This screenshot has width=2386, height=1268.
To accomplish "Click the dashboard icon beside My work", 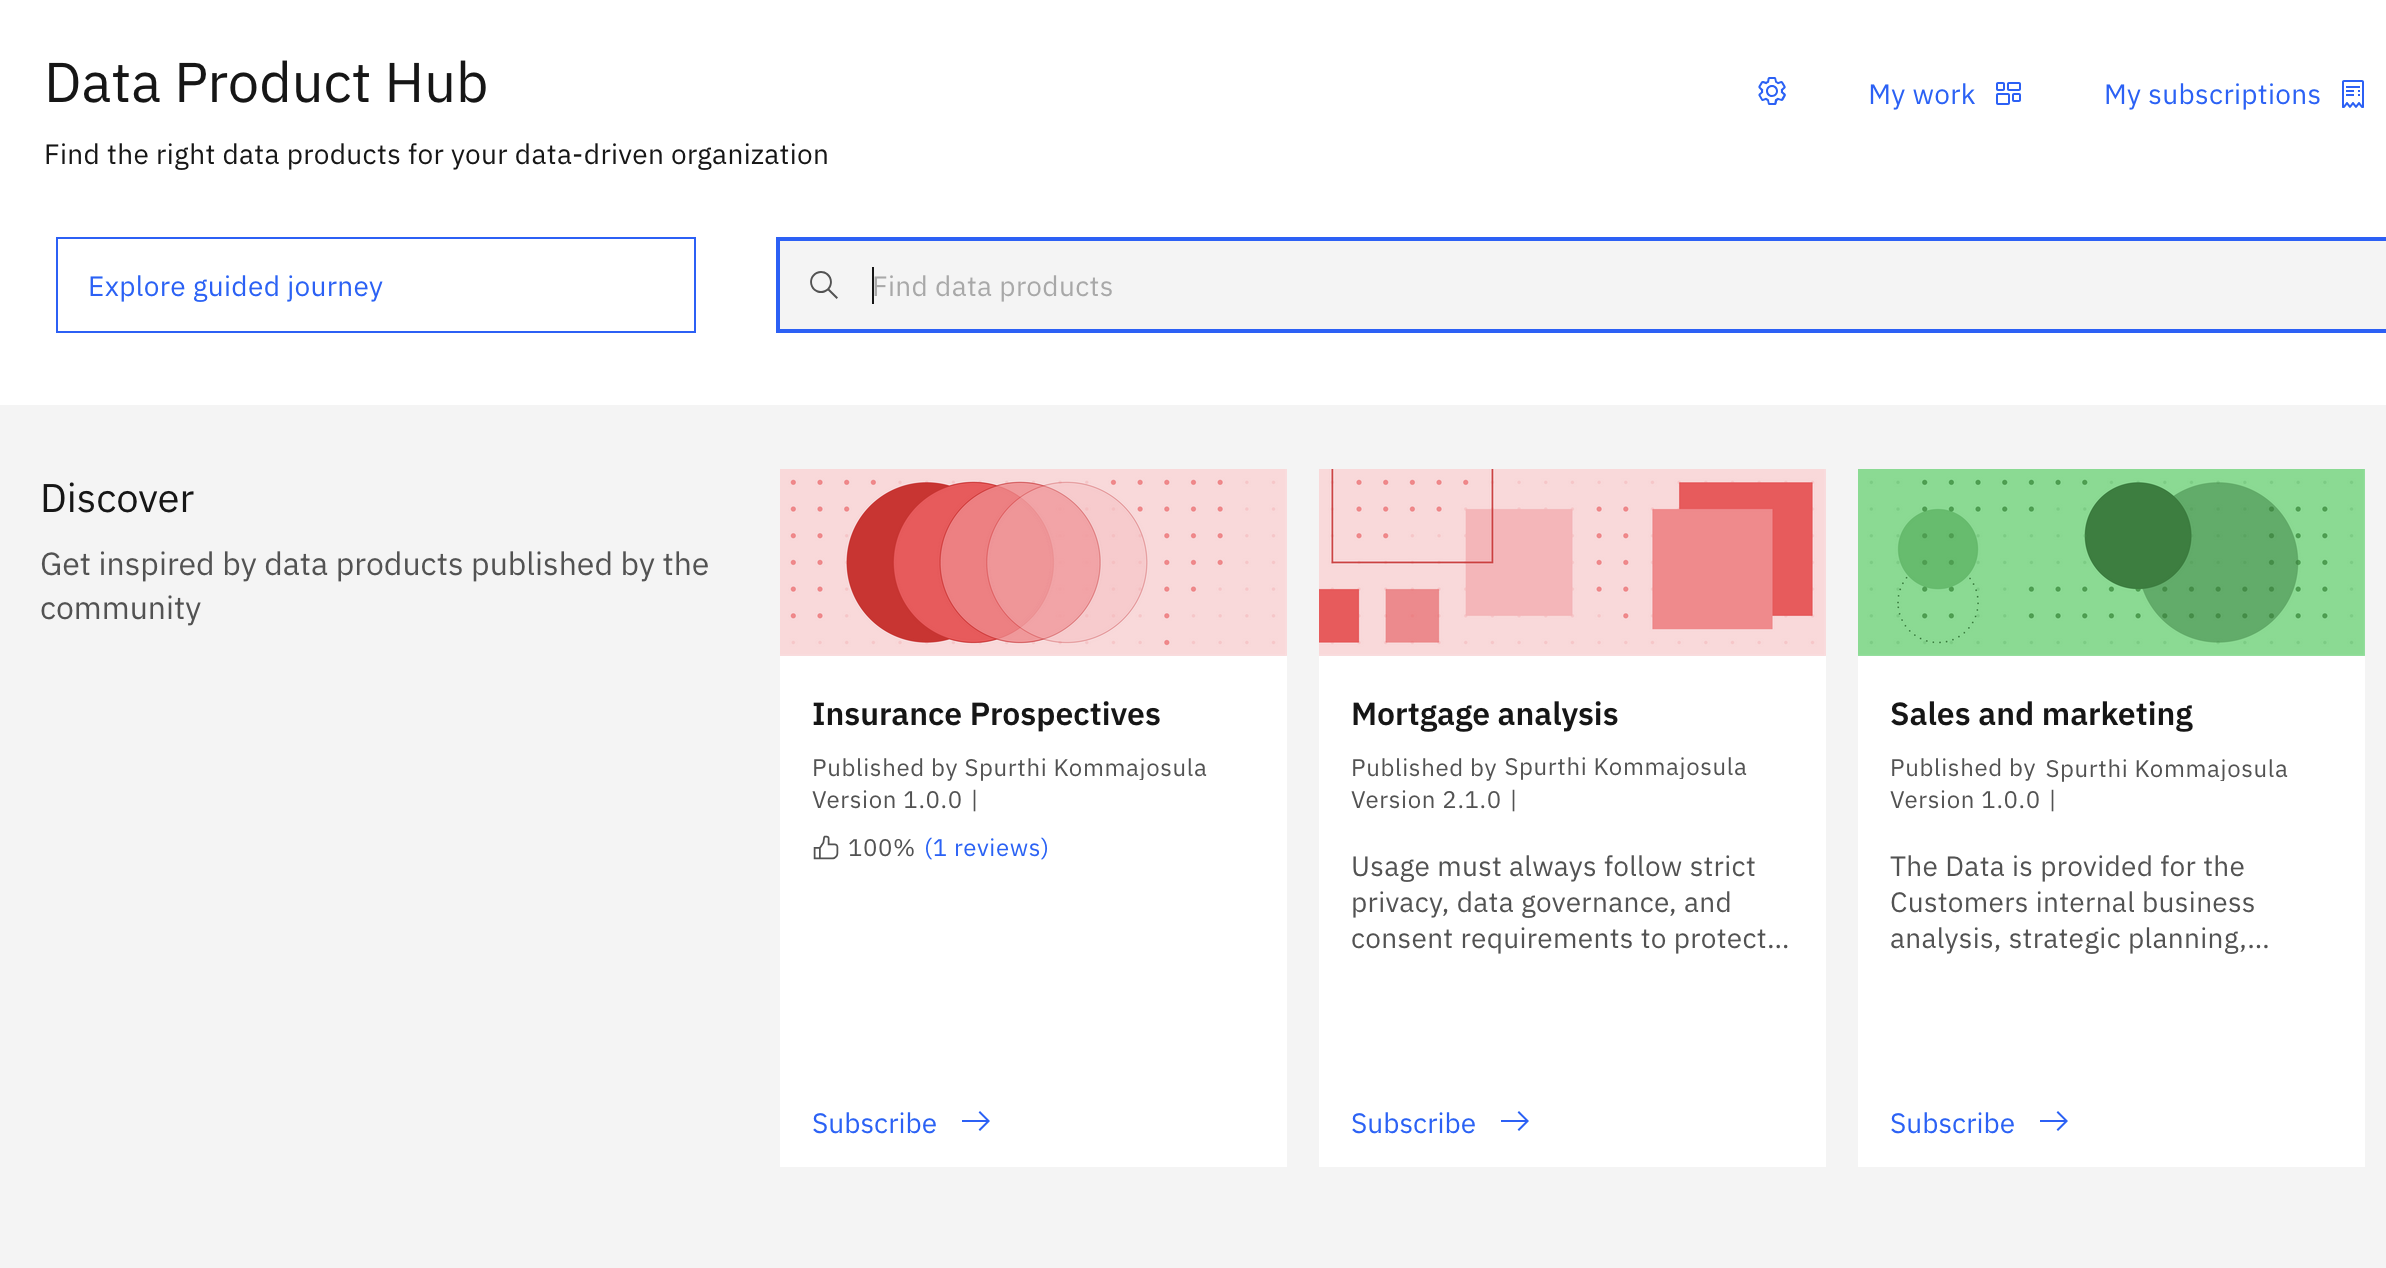I will point(2008,92).
